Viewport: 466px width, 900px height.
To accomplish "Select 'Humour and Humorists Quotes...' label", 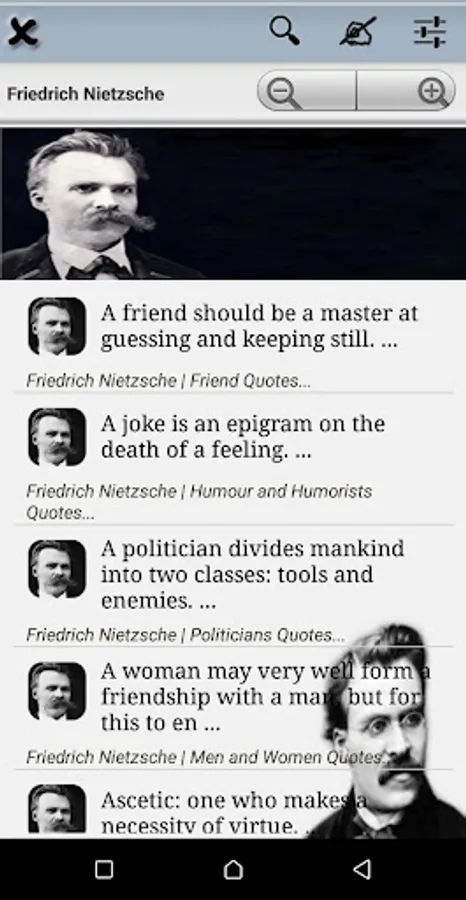I will coord(199,502).
